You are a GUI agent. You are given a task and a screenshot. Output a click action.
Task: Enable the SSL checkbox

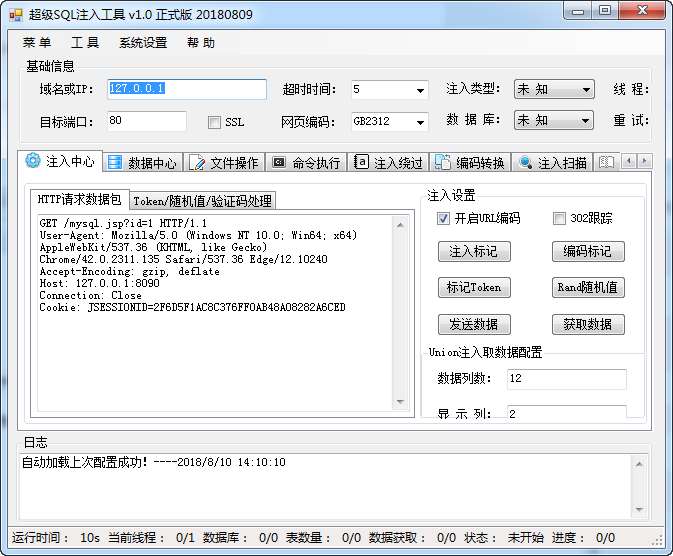(x=214, y=122)
